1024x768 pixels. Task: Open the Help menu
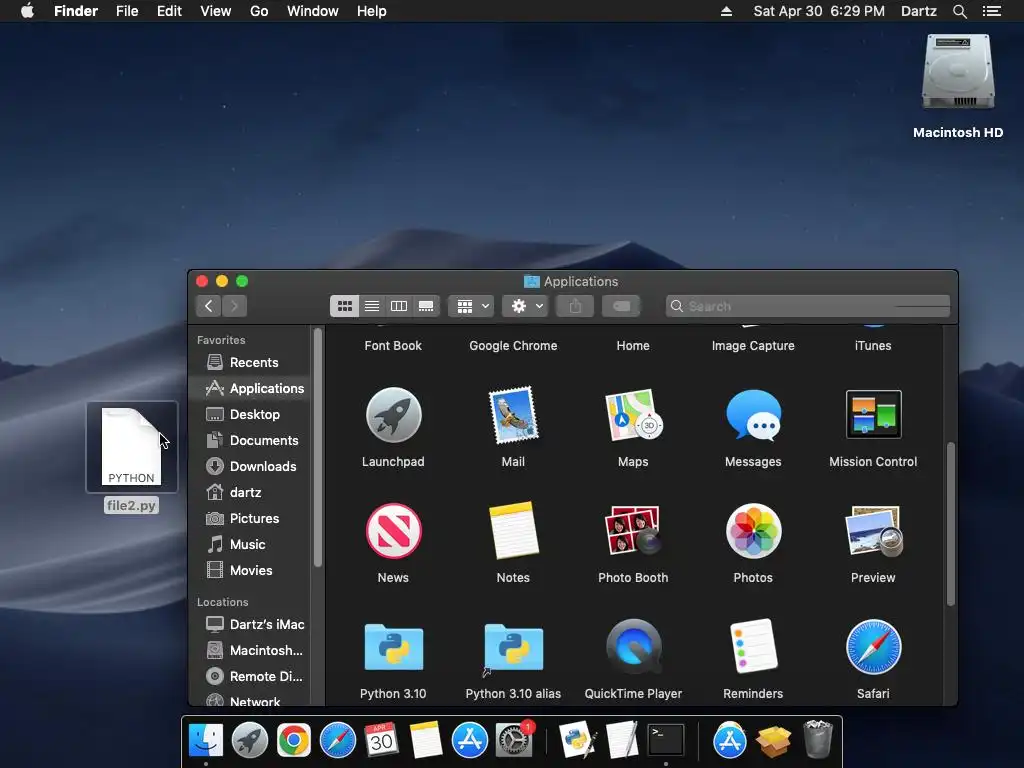tap(372, 11)
